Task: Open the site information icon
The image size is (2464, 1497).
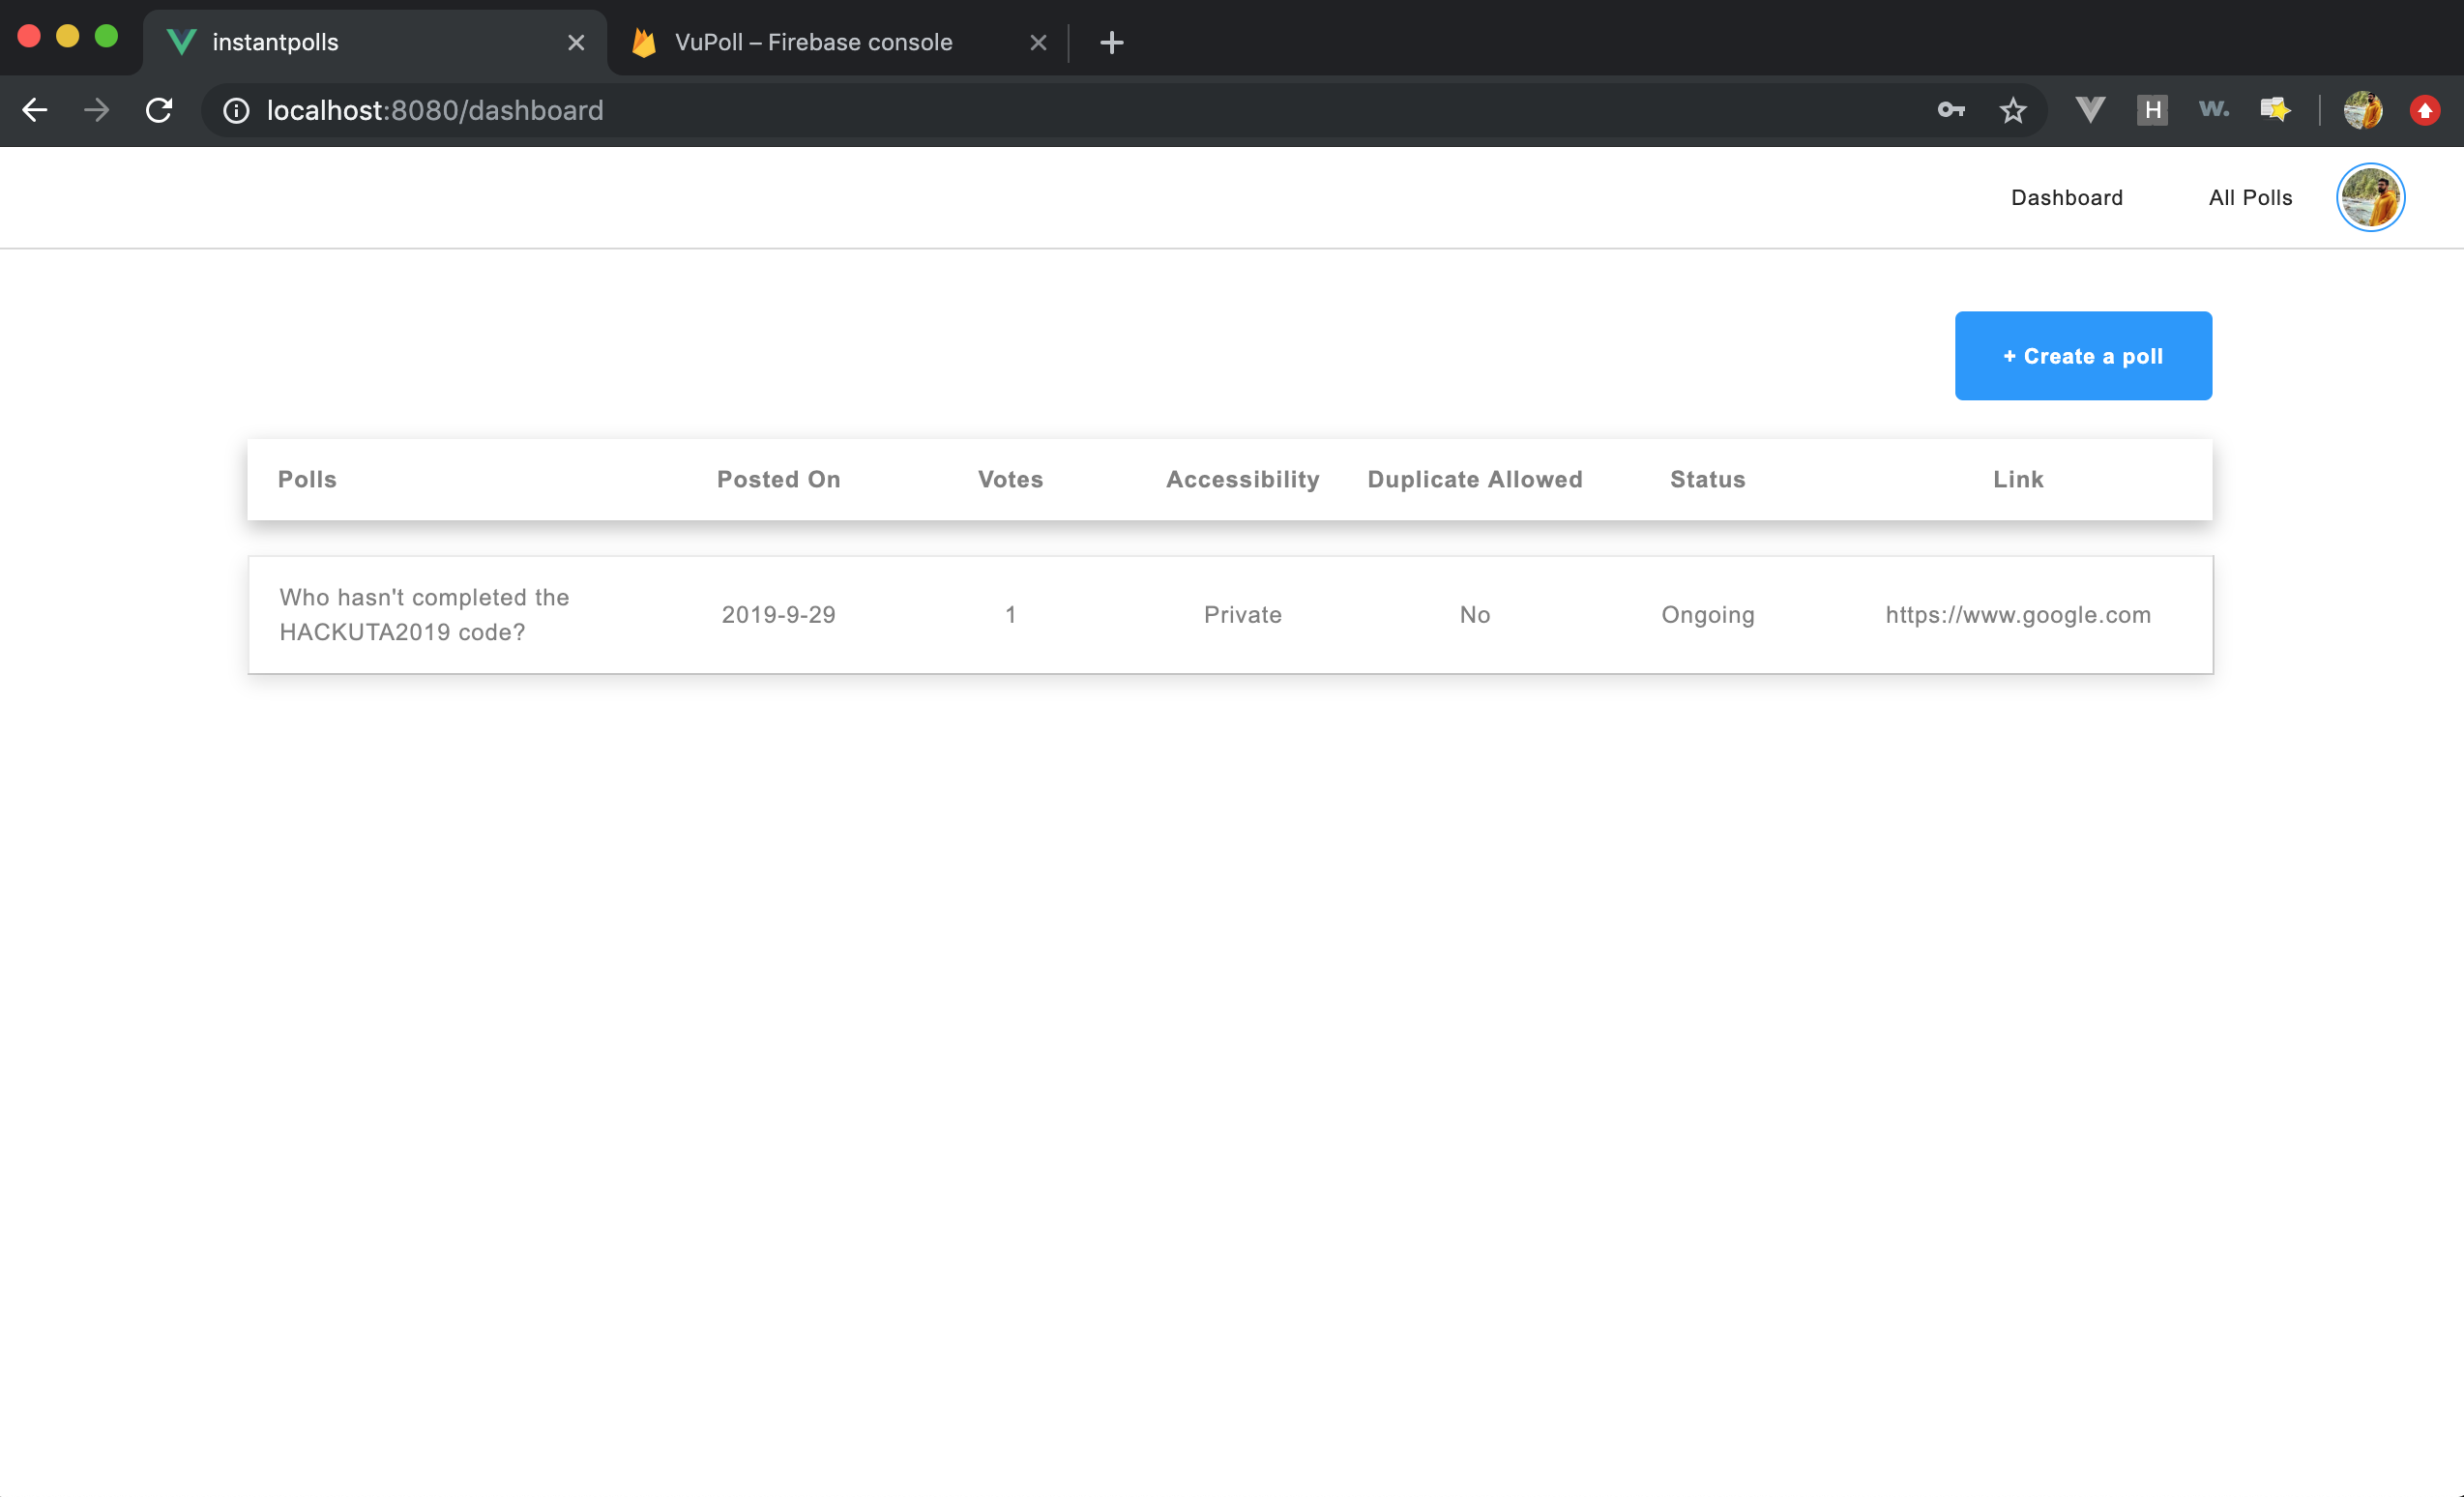Action: (x=236, y=110)
